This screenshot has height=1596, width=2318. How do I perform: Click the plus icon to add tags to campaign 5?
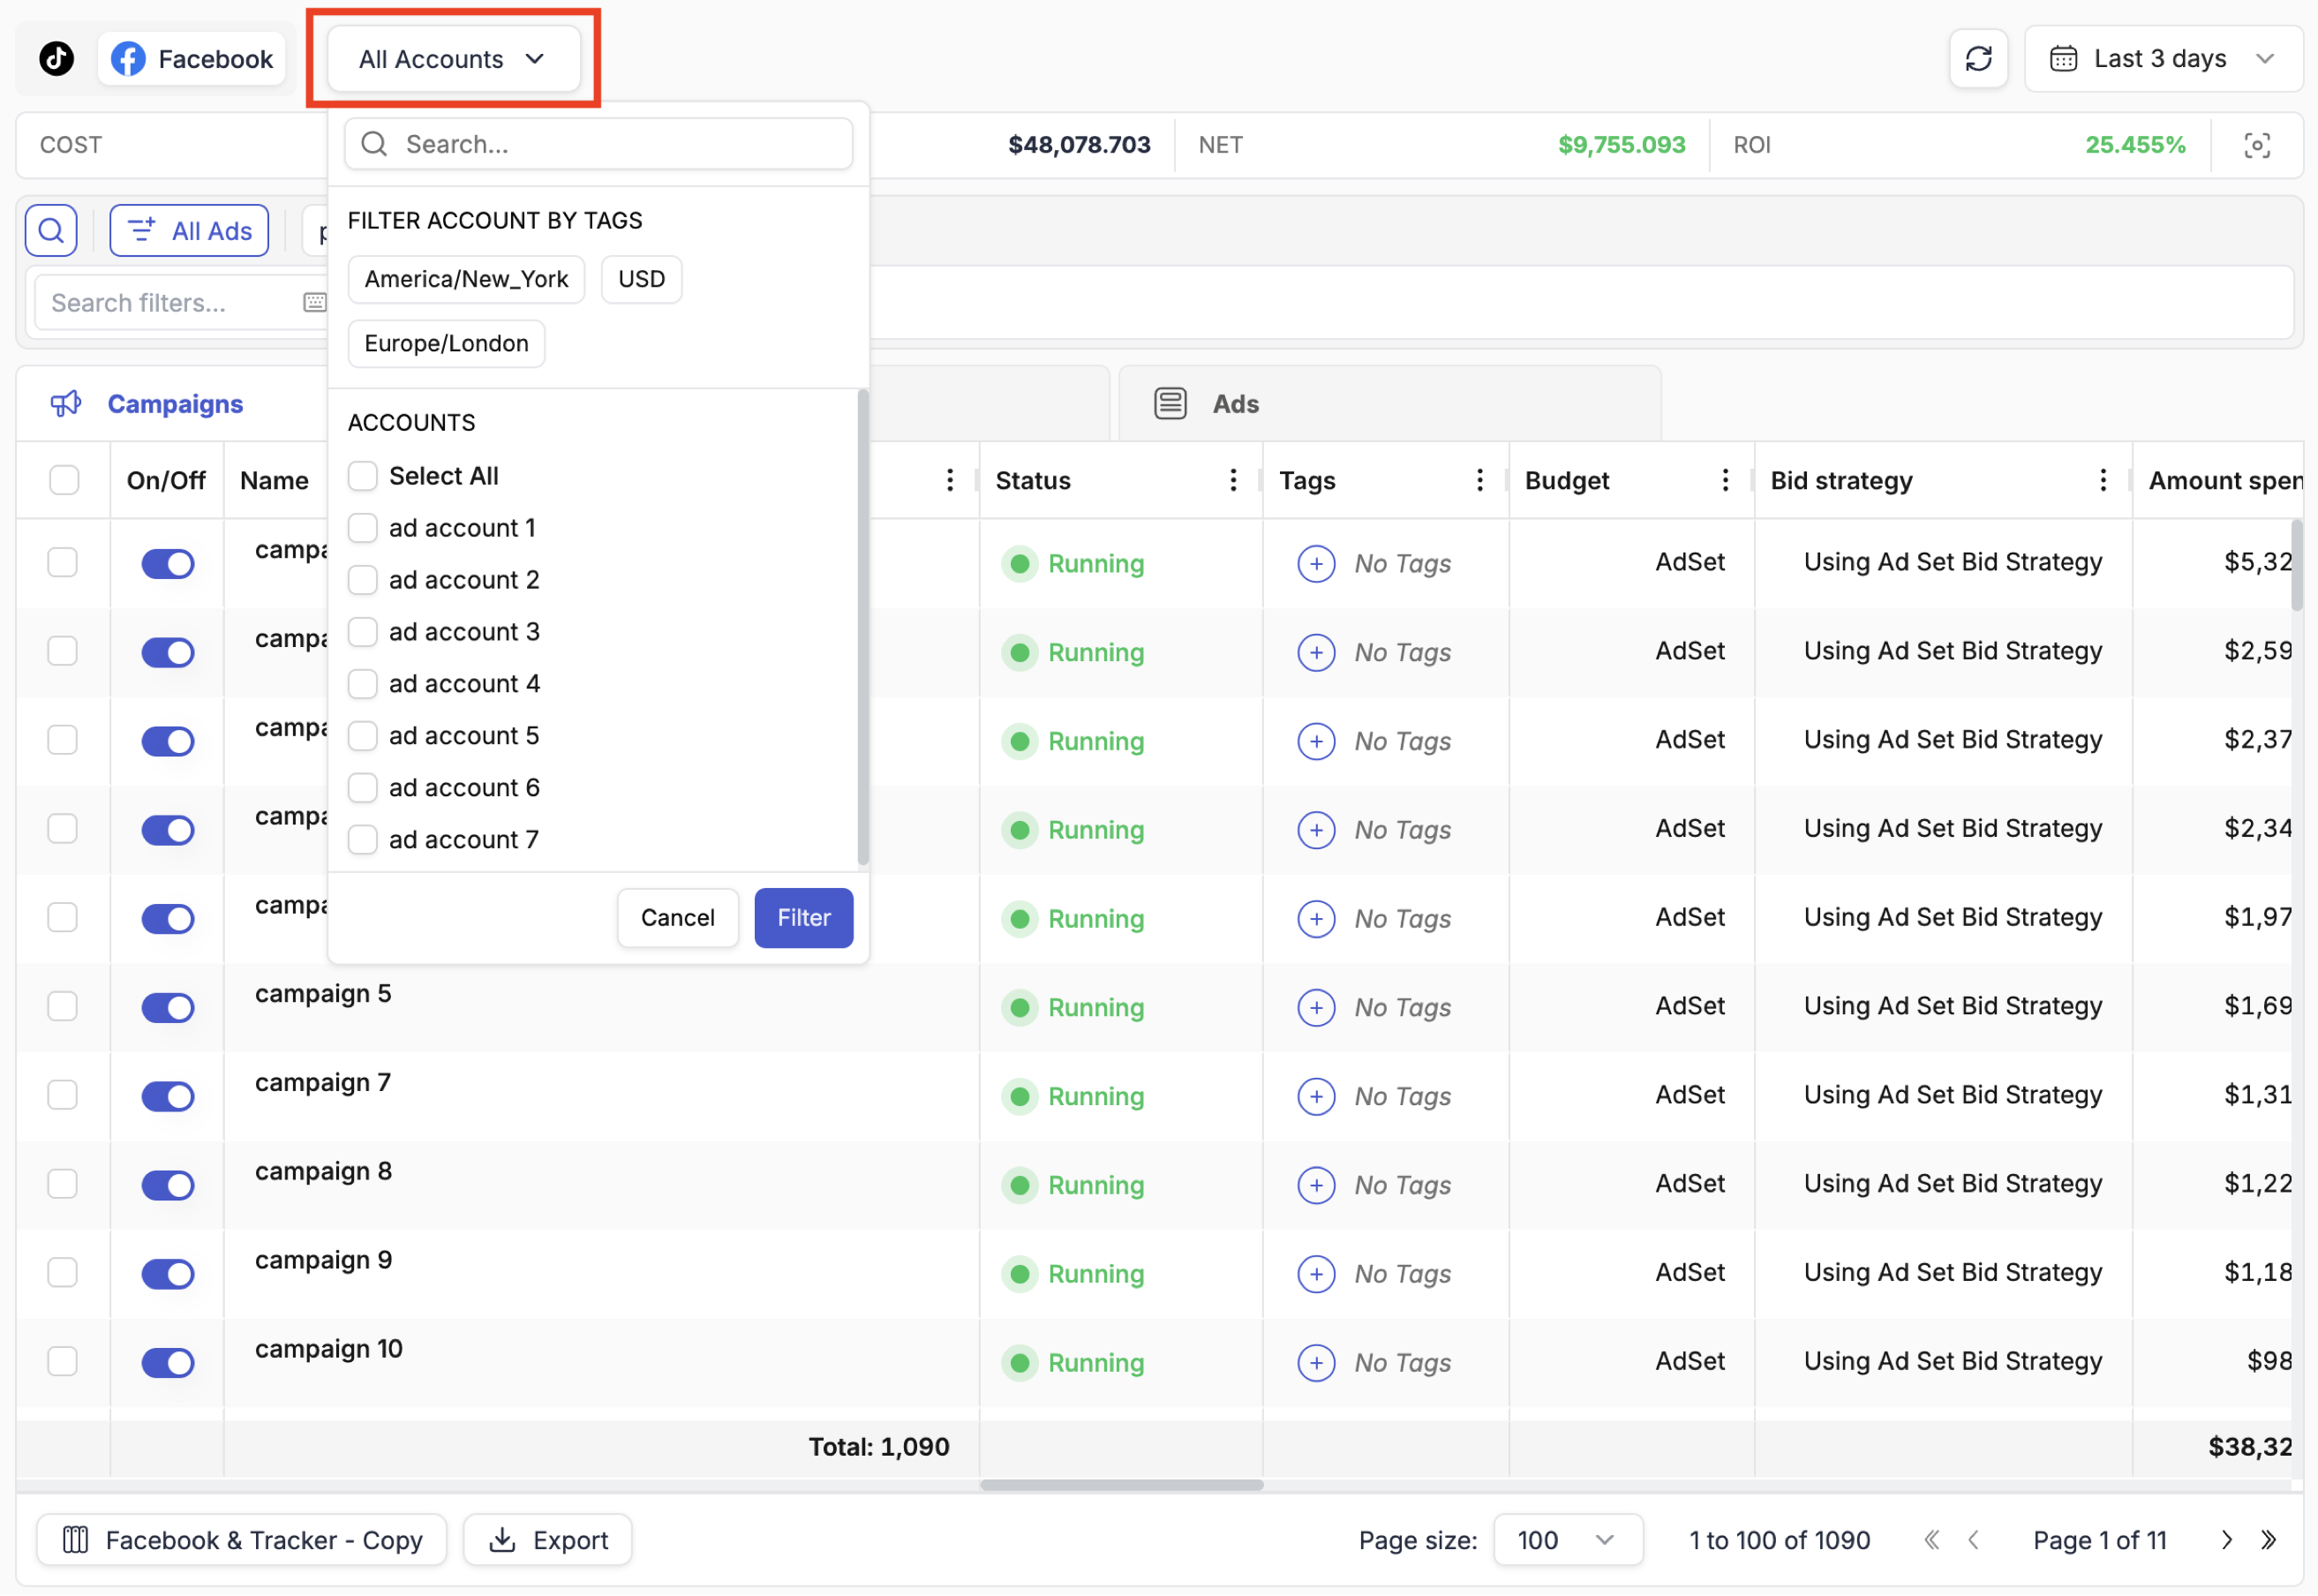click(x=1316, y=1007)
